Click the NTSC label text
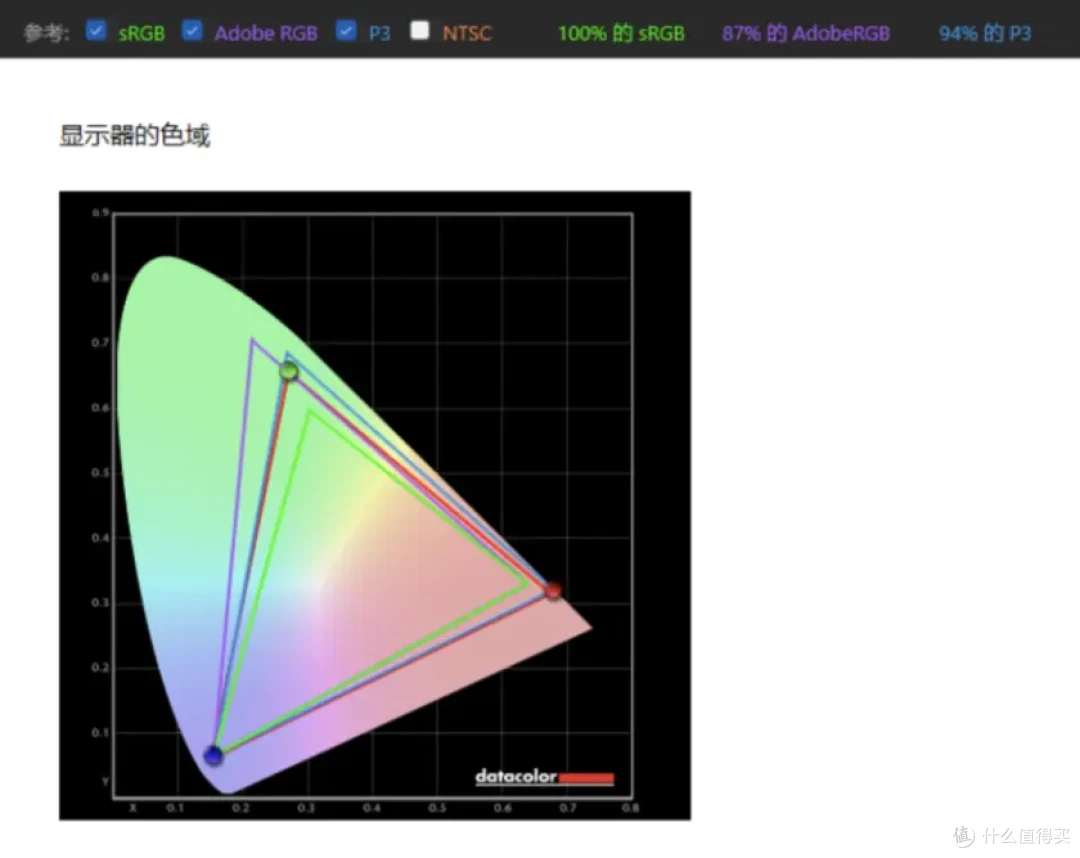Viewport: 1080px width, 858px height. click(467, 33)
